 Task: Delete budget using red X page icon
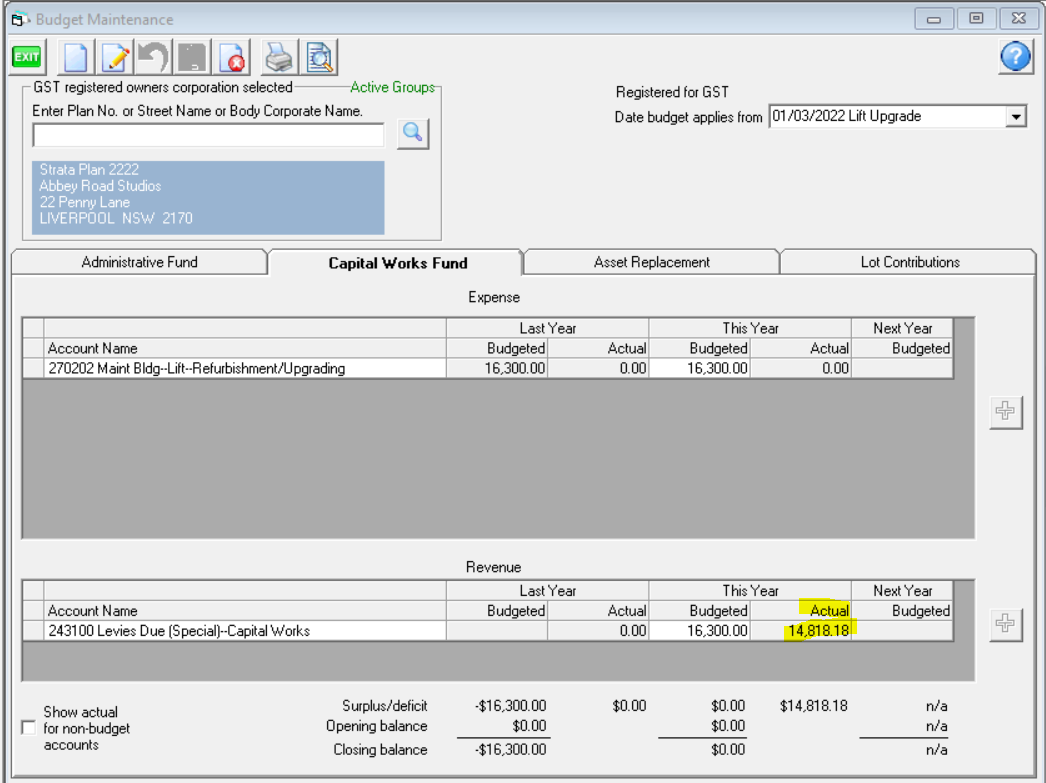coord(232,58)
